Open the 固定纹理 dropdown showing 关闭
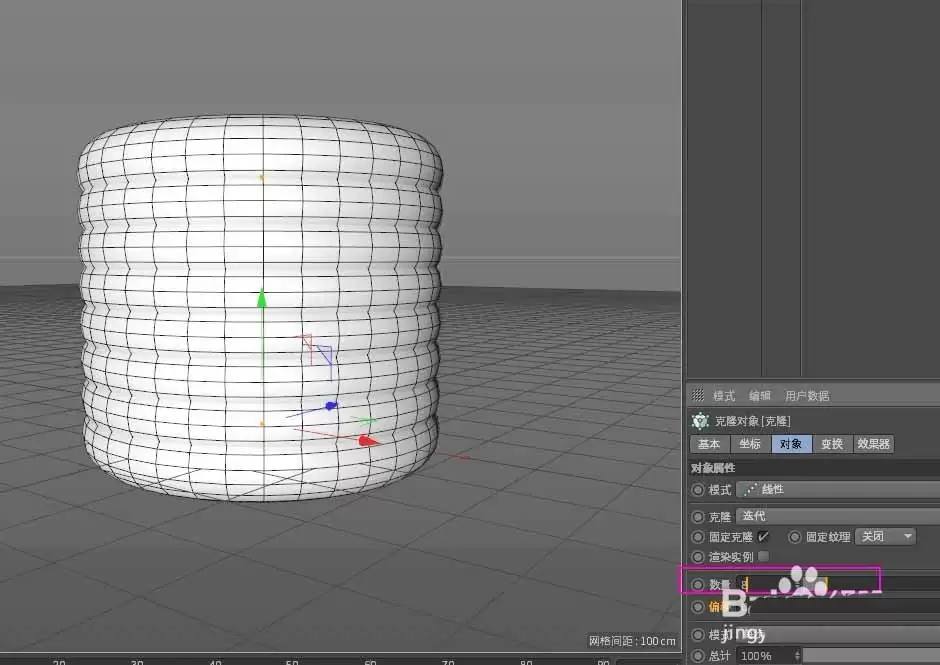The image size is (940, 665). click(x=885, y=537)
